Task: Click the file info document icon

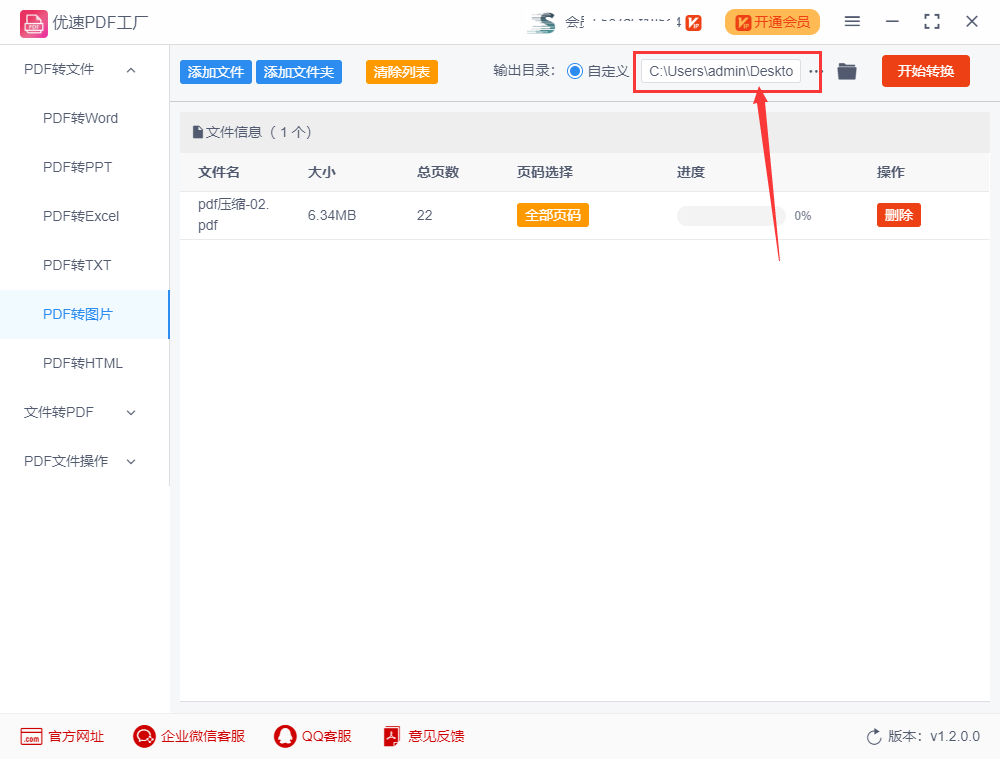Action: (x=197, y=131)
